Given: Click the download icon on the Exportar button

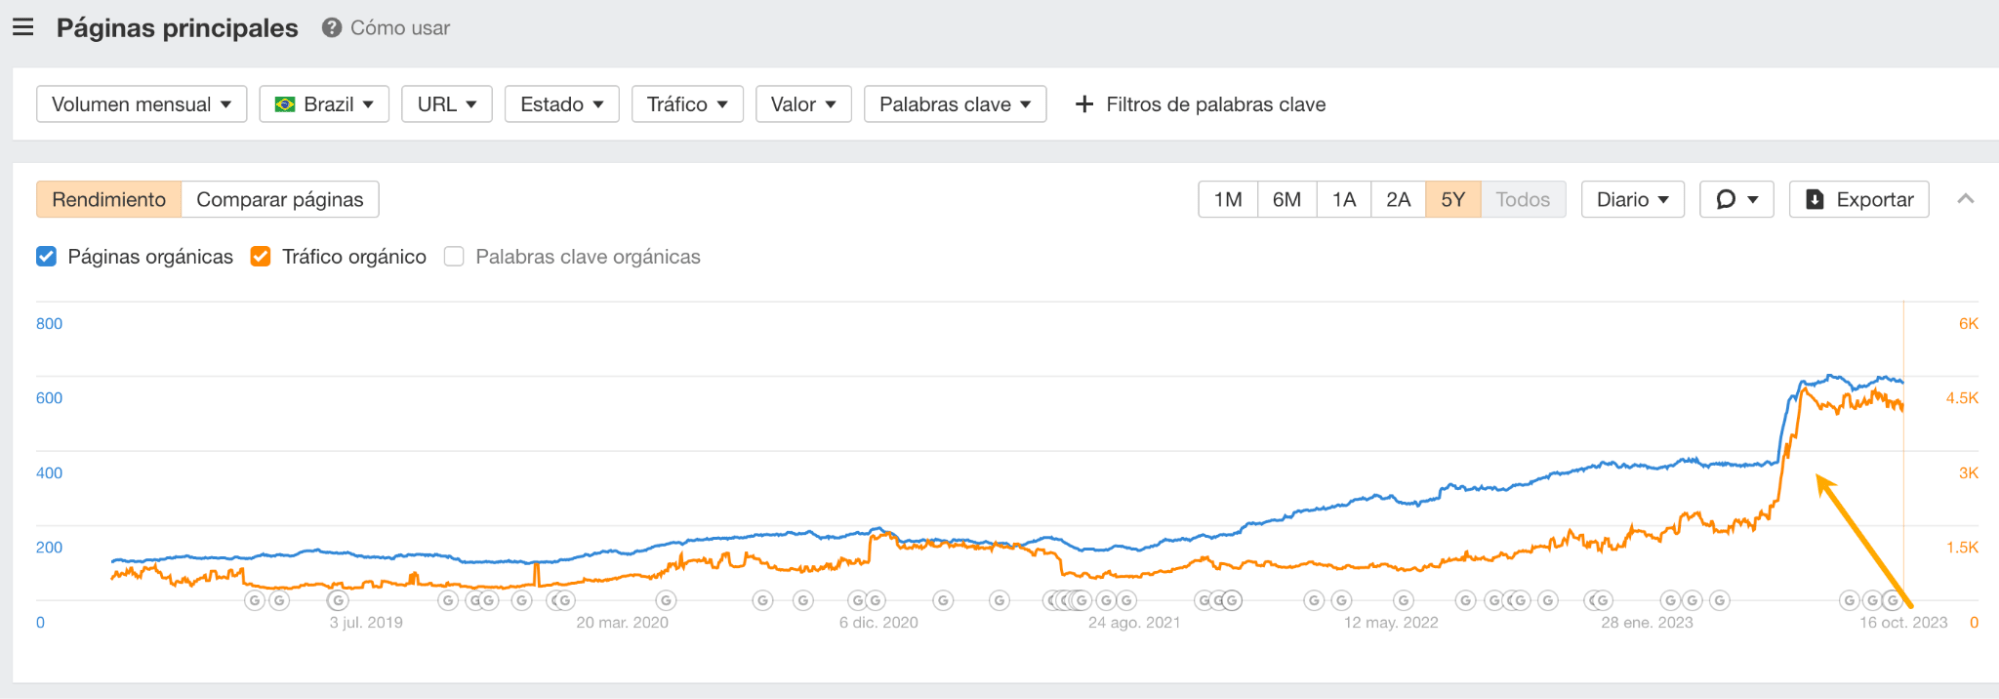Looking at the screenshot, I should coord(1814,199).
